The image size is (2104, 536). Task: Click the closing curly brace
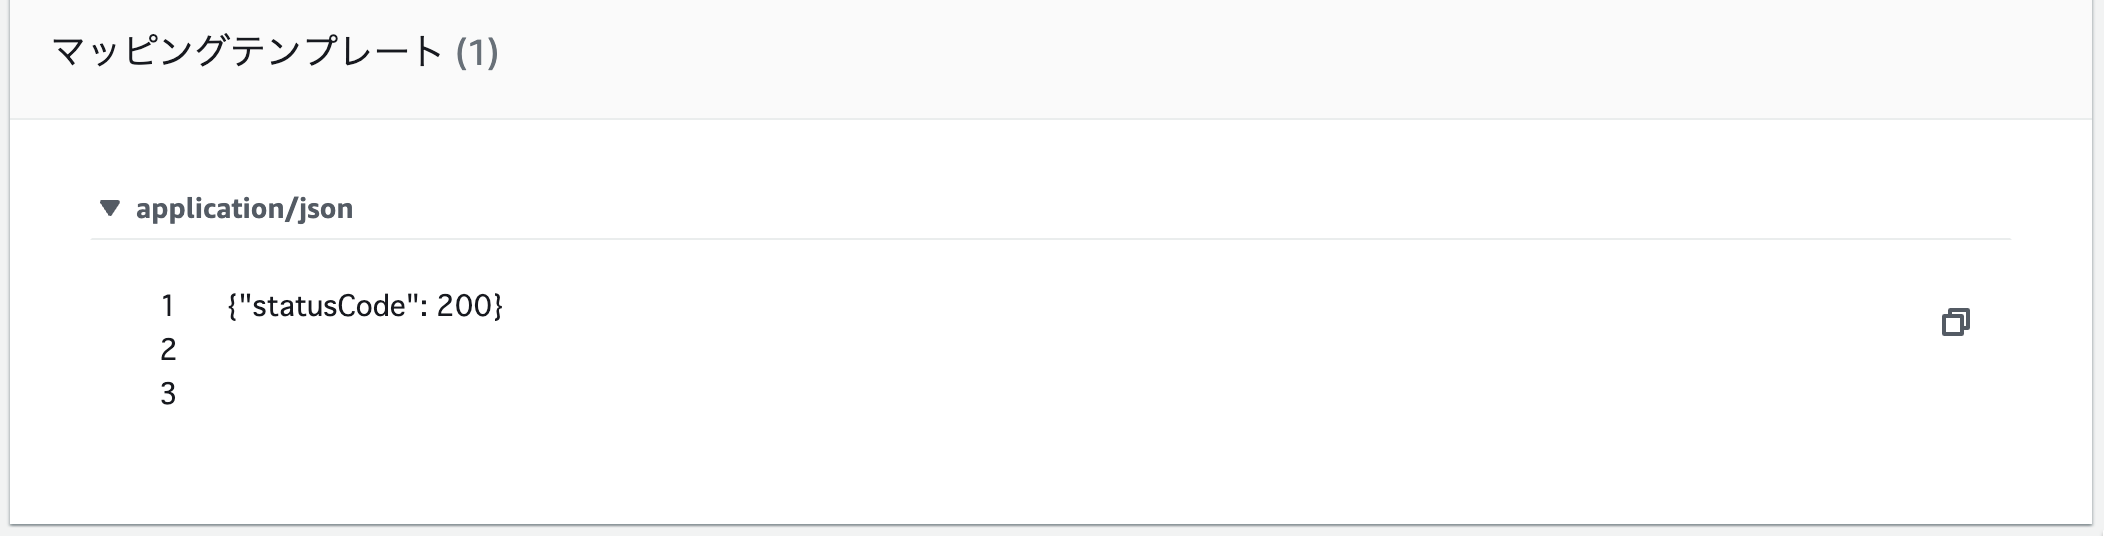pos(497,305)
